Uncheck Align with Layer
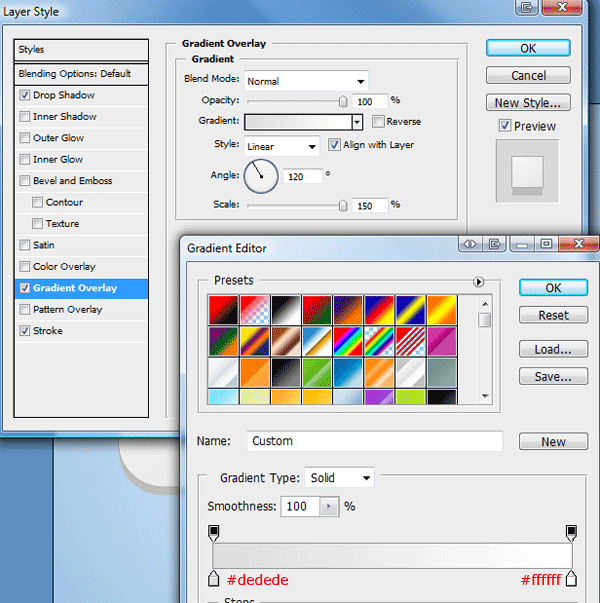This screenshot has height=603, width=600. (334, 145)
